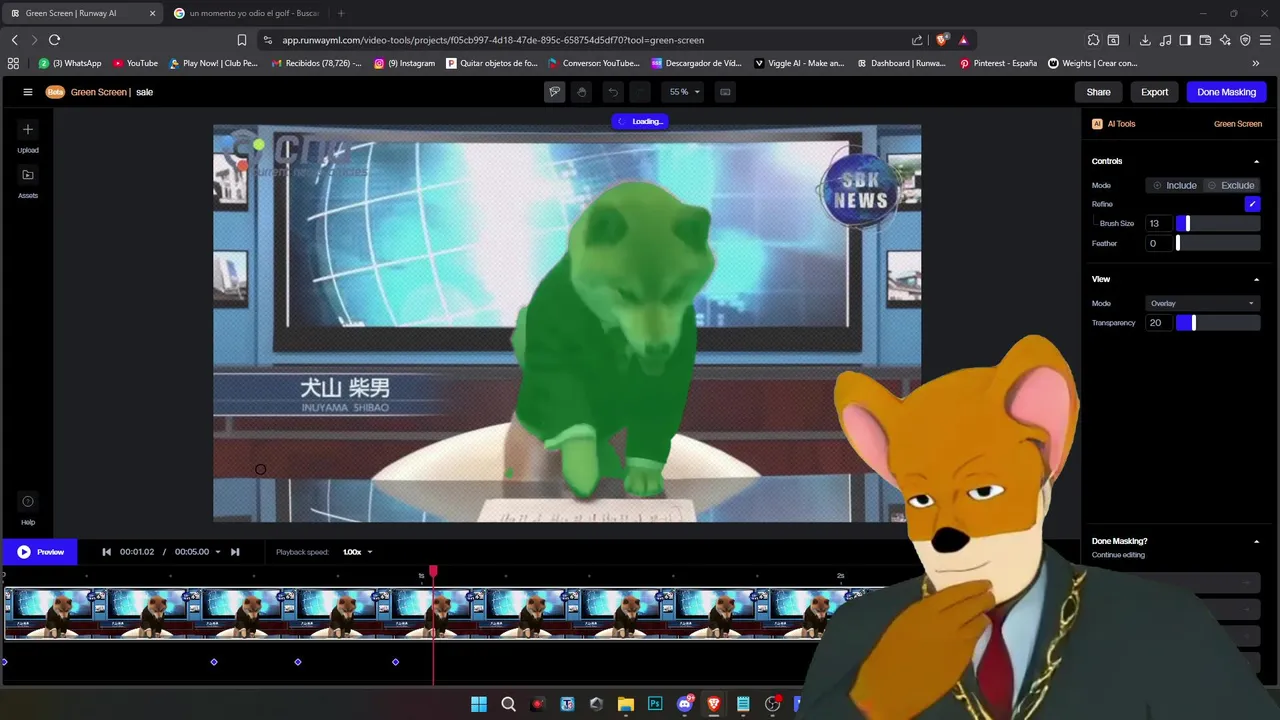Jump to previous frame in timeline
This screenshot has height=720, width=1280.
coord(107,552)
